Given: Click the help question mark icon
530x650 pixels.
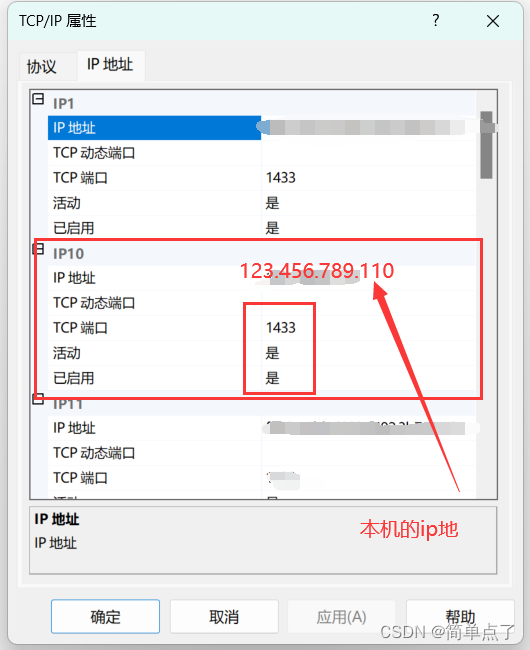Looking at the screenshot, I should 436,20.
